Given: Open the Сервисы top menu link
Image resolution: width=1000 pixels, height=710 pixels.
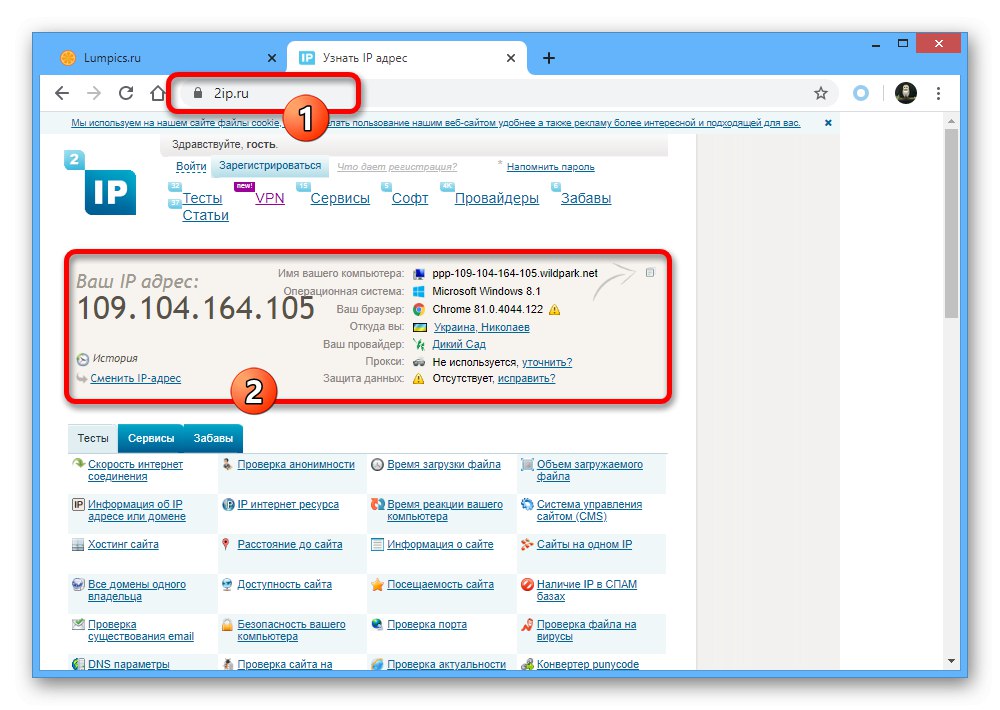Looking at the screenshot, I should [x=340, y=198].
